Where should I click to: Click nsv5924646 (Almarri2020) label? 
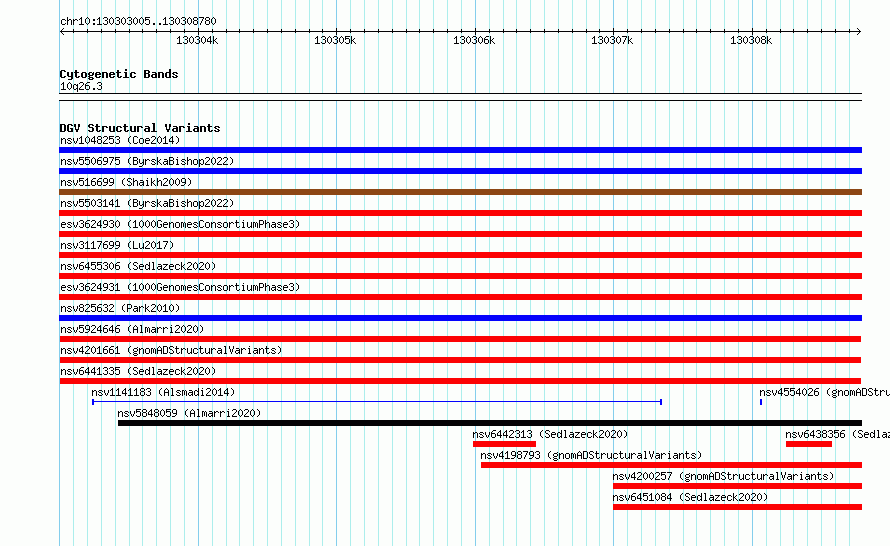click(132, 329)
